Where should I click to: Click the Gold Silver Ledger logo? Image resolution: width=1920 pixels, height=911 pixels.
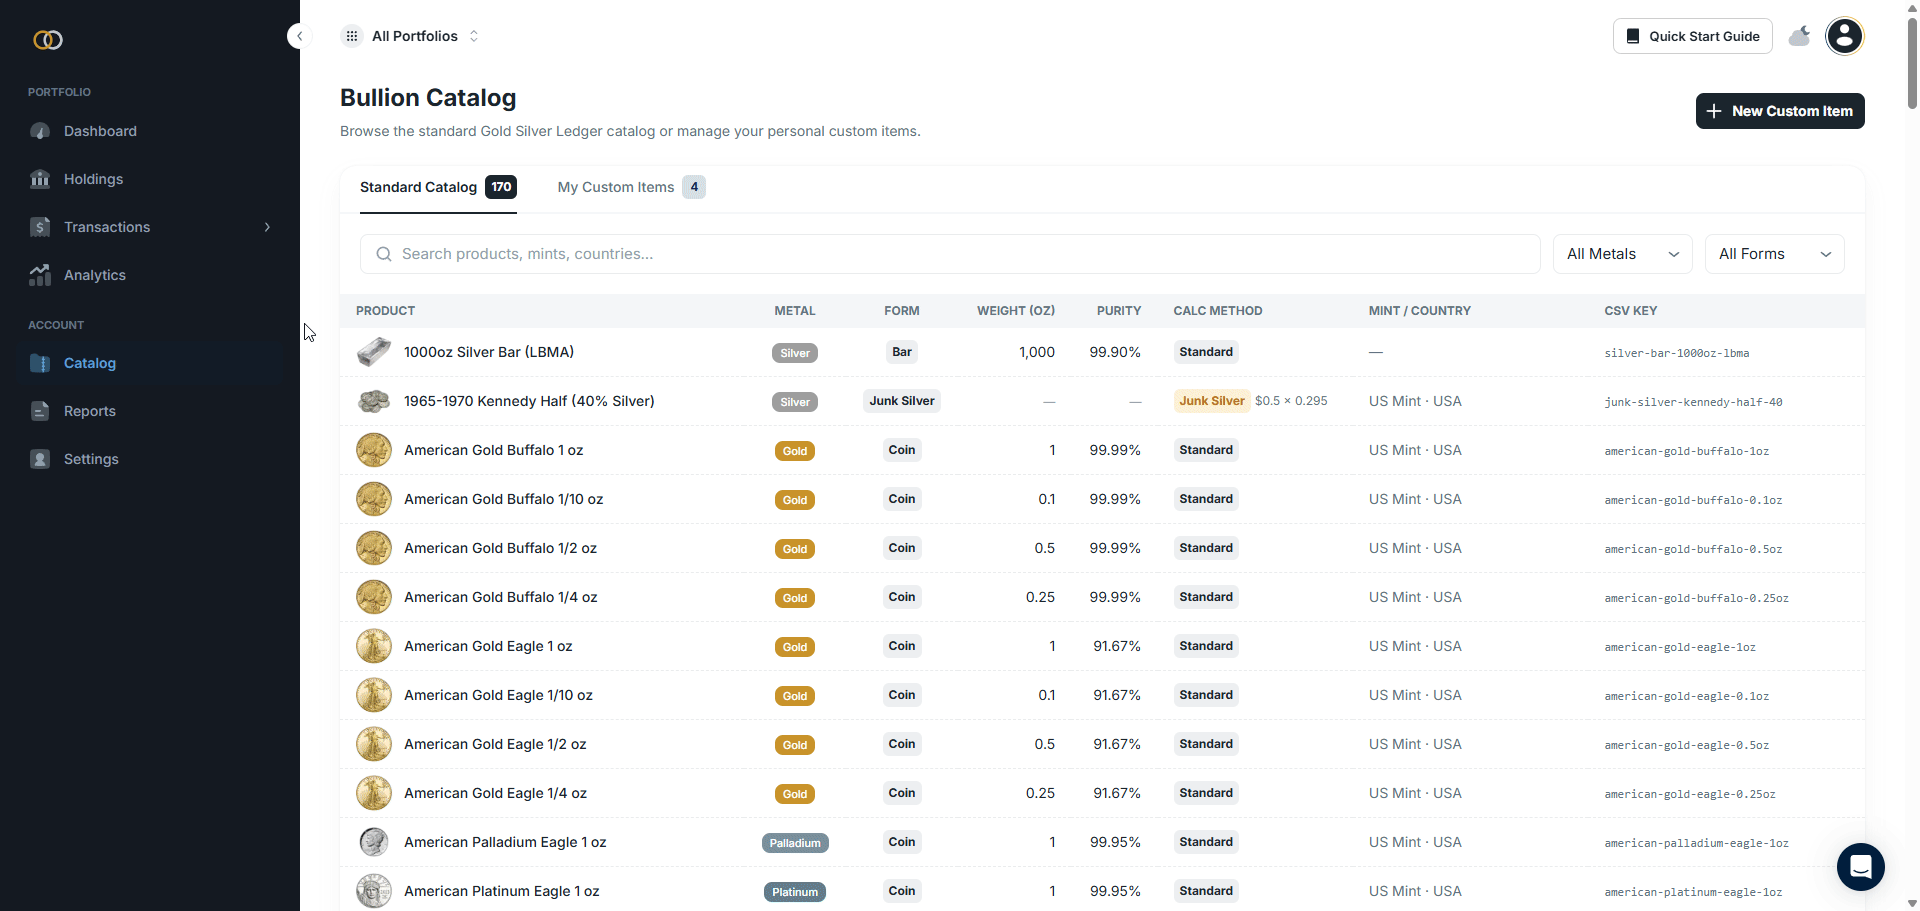48,40
